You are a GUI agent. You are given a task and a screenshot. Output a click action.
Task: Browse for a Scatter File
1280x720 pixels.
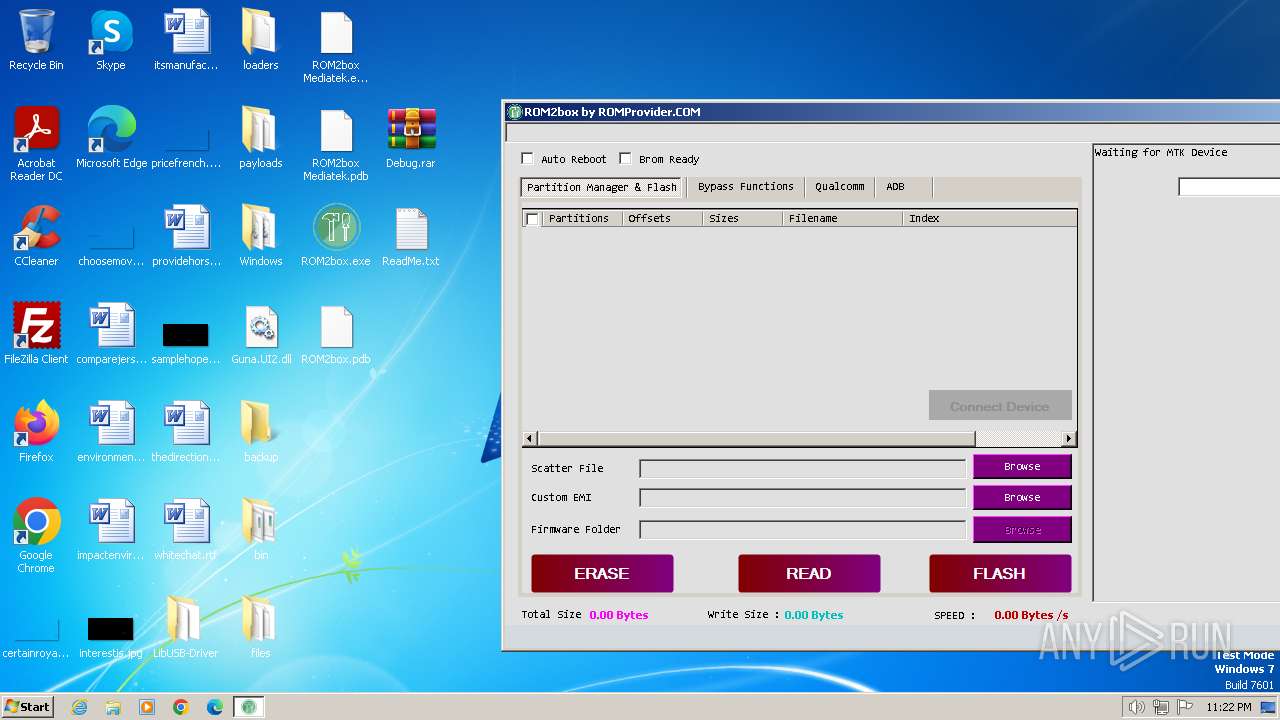[x=1022, y=467]
